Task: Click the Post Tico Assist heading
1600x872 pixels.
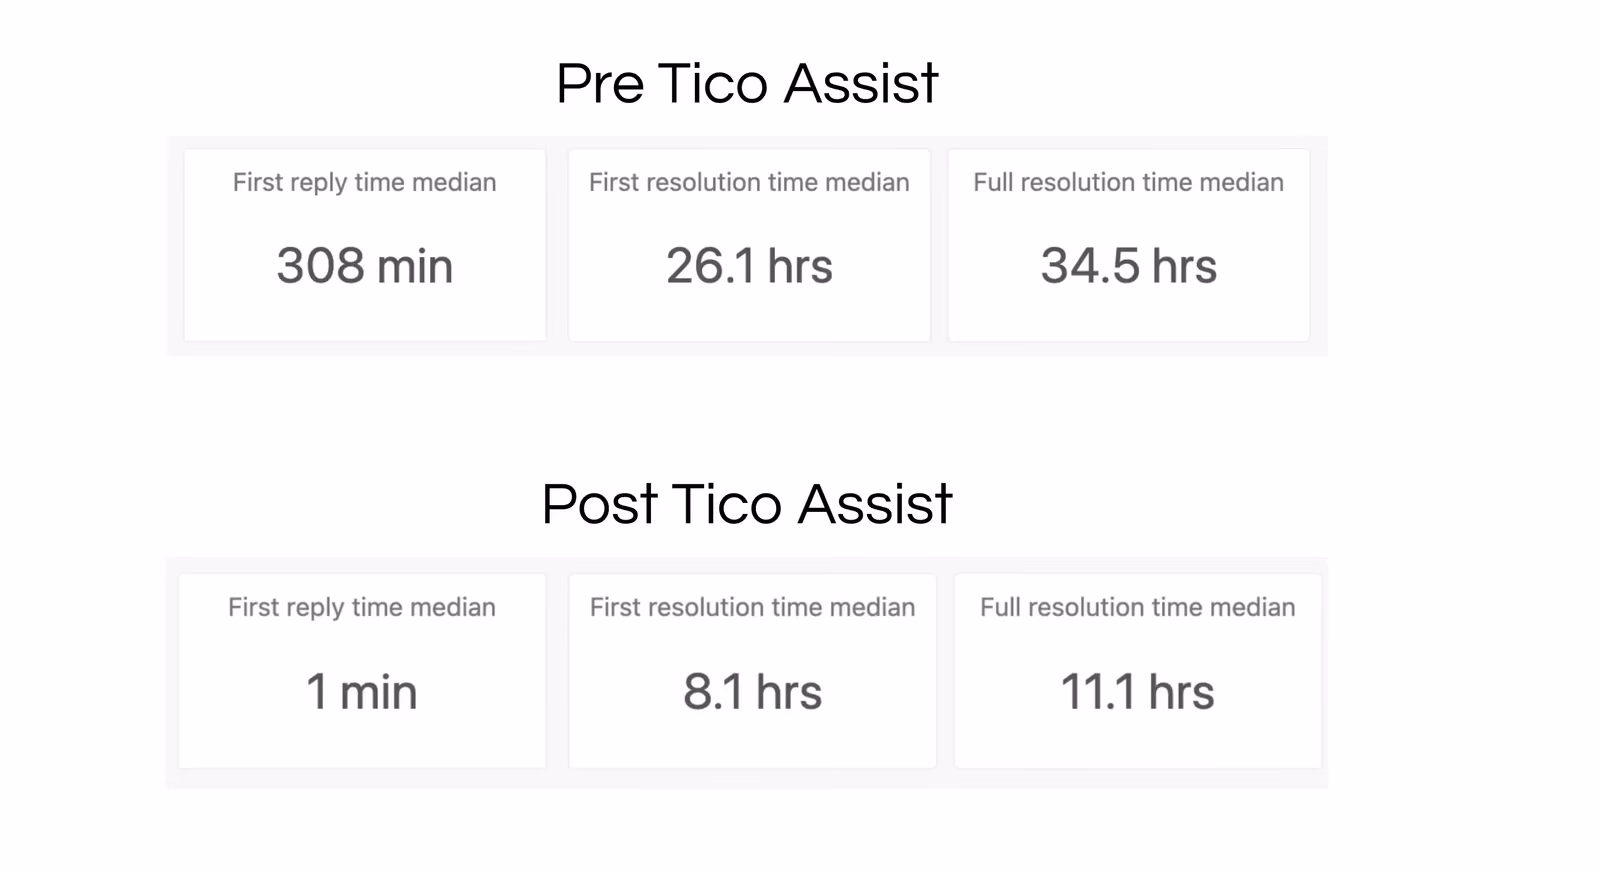Action: point(747,504)
